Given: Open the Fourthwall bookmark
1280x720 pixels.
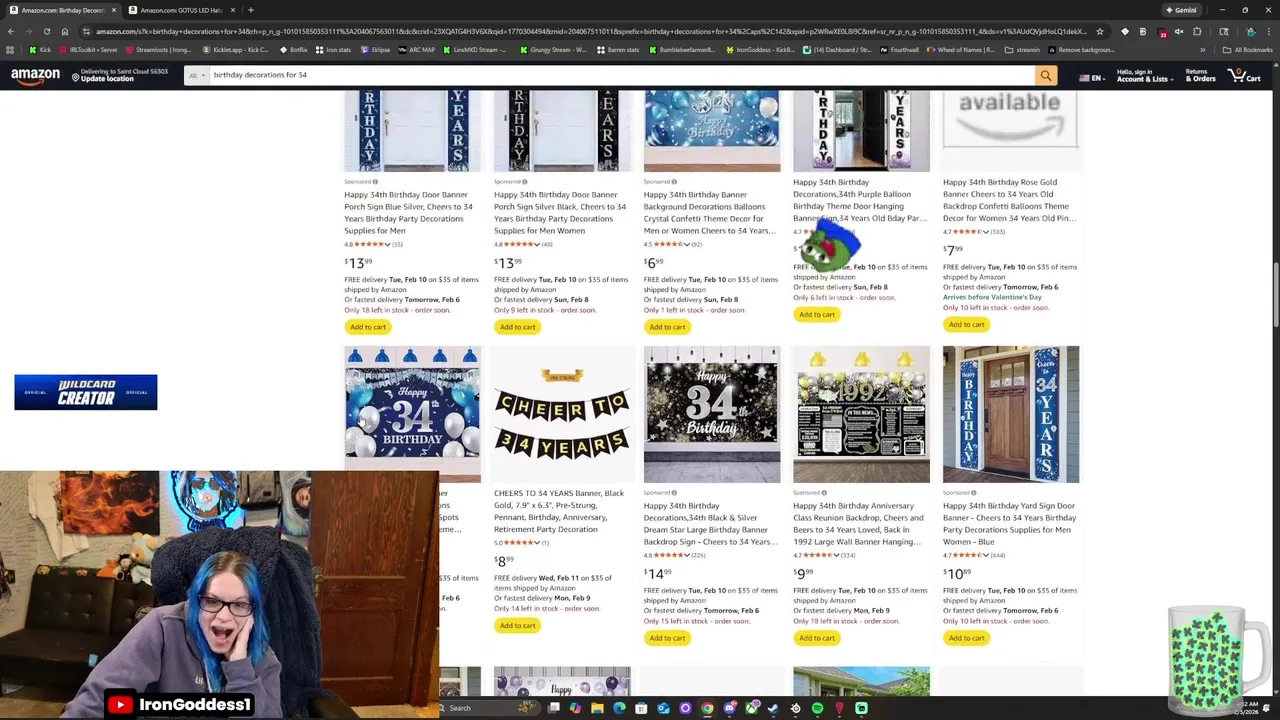Looking at the screenshot, I should point(899,50).
